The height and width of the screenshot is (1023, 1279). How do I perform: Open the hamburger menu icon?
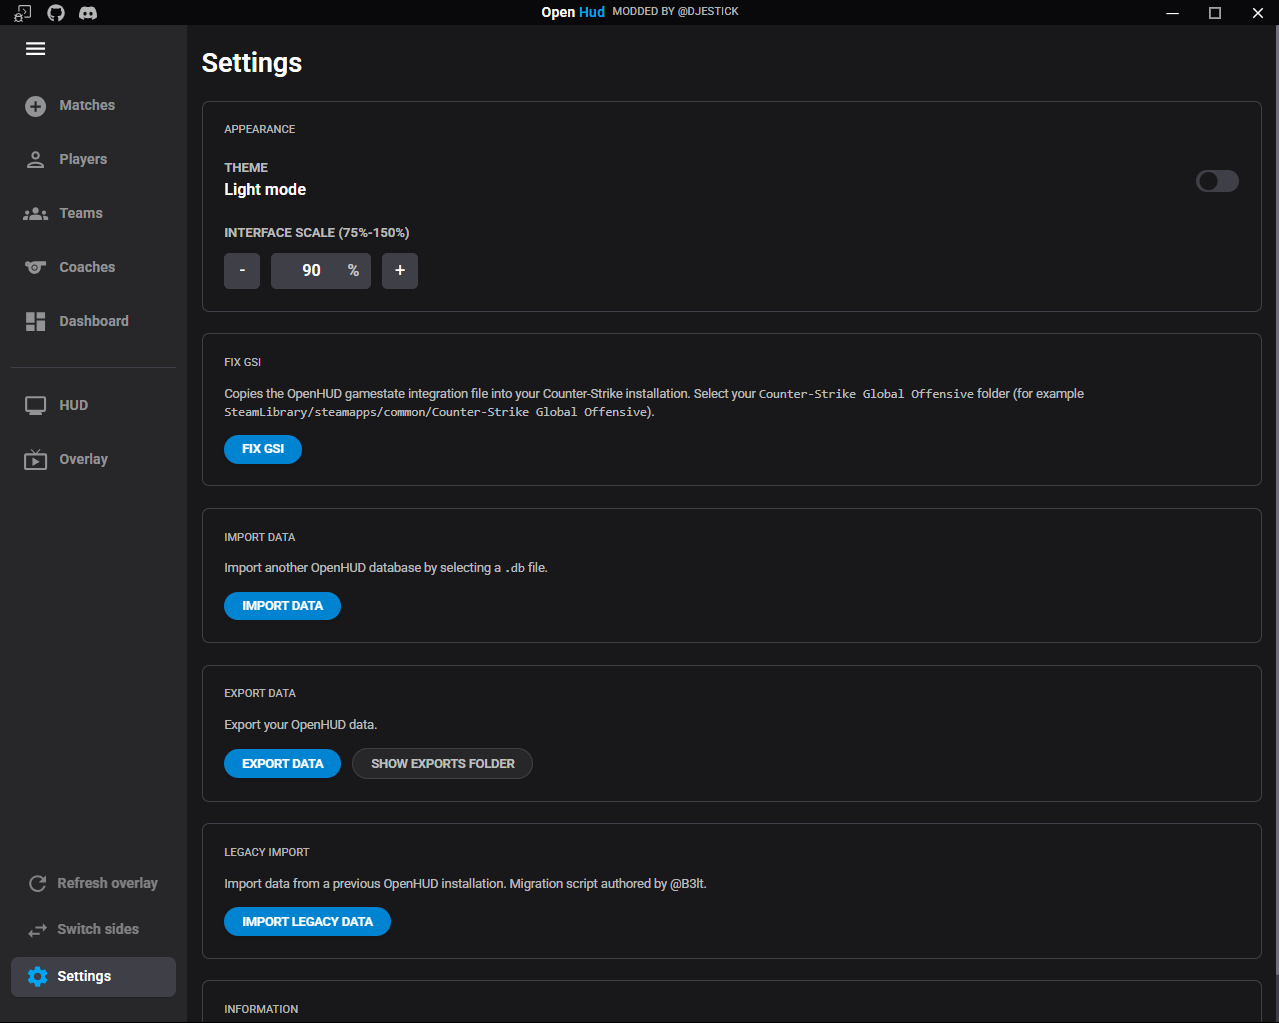[36, 49]
